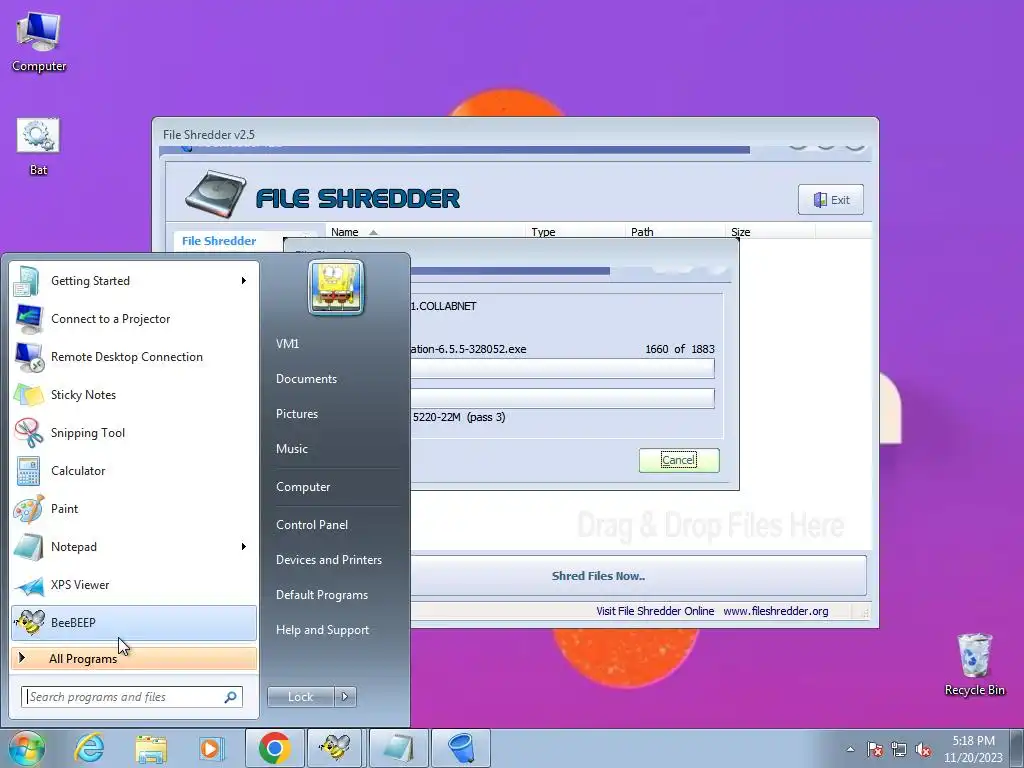Cancel the shredding progress dialog
Viewport: 1024px width, 768px height.
(x=679, y=460)
